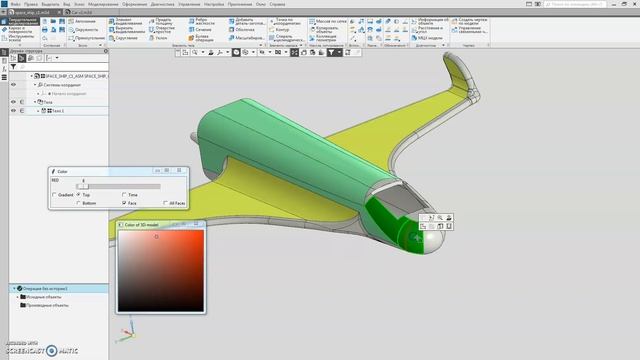The width and height of the screenshot is (640, 360).
Task: Activate Придать толщину thicken tool
Action: [160, 21]
